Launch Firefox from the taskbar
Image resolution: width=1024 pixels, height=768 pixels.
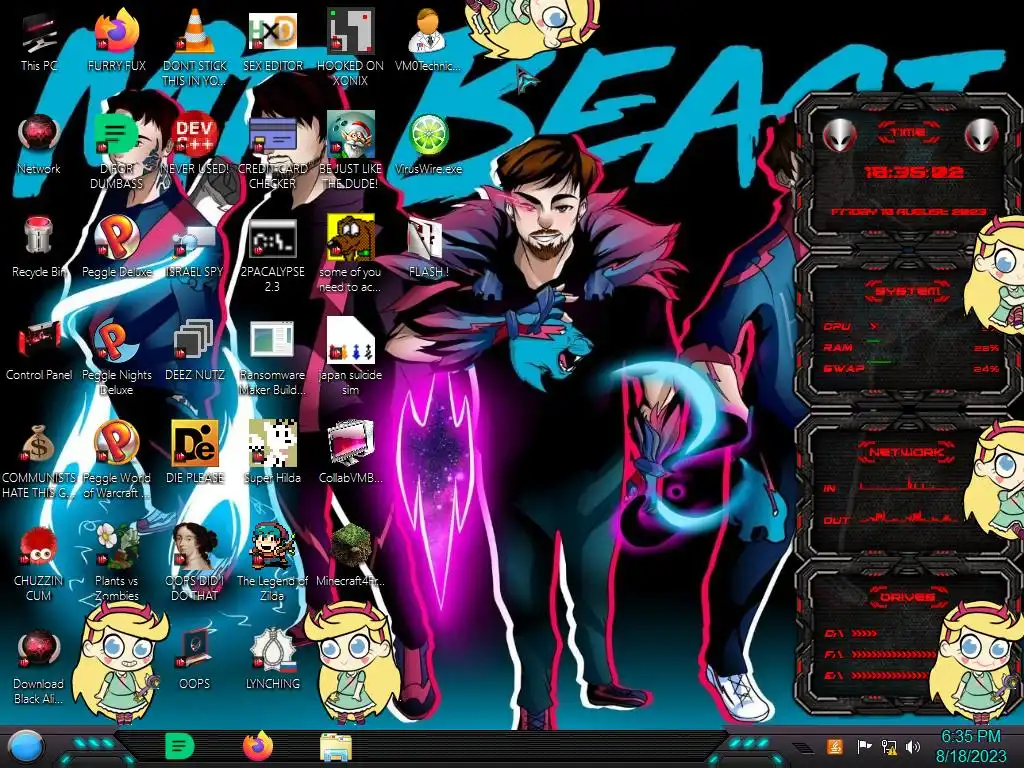tap(258, 746)
